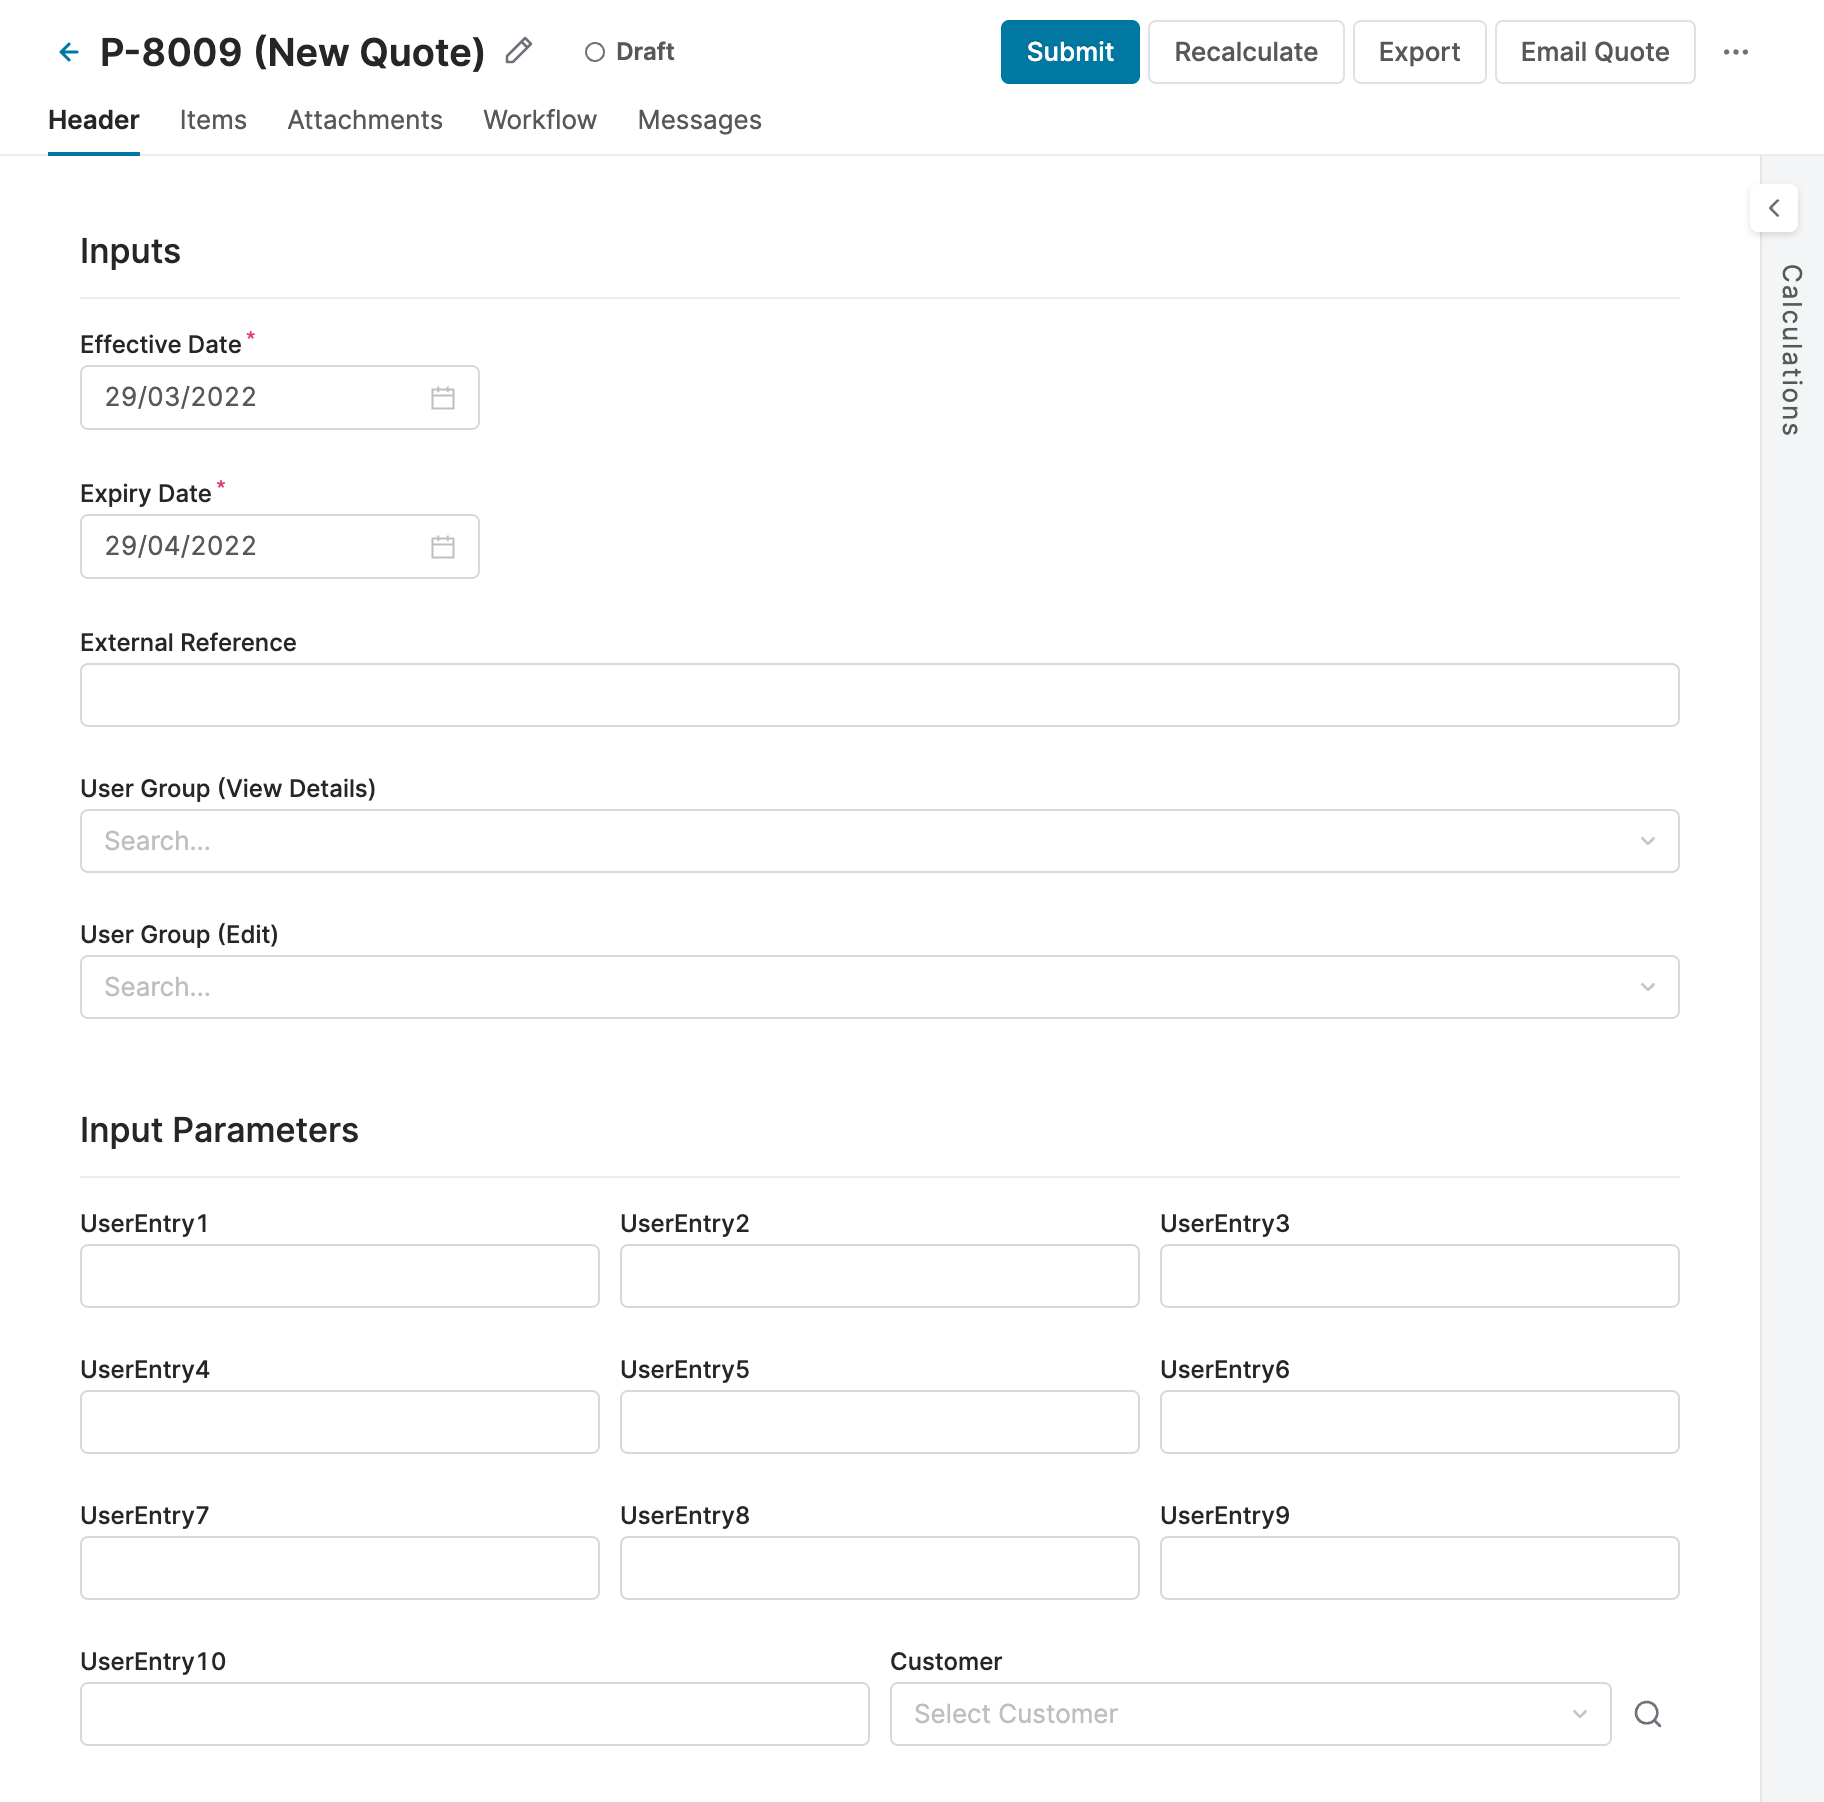This screenshot has width=1824, height=1802.
Task: Click Email Quote
Action: coord(1594,52)
